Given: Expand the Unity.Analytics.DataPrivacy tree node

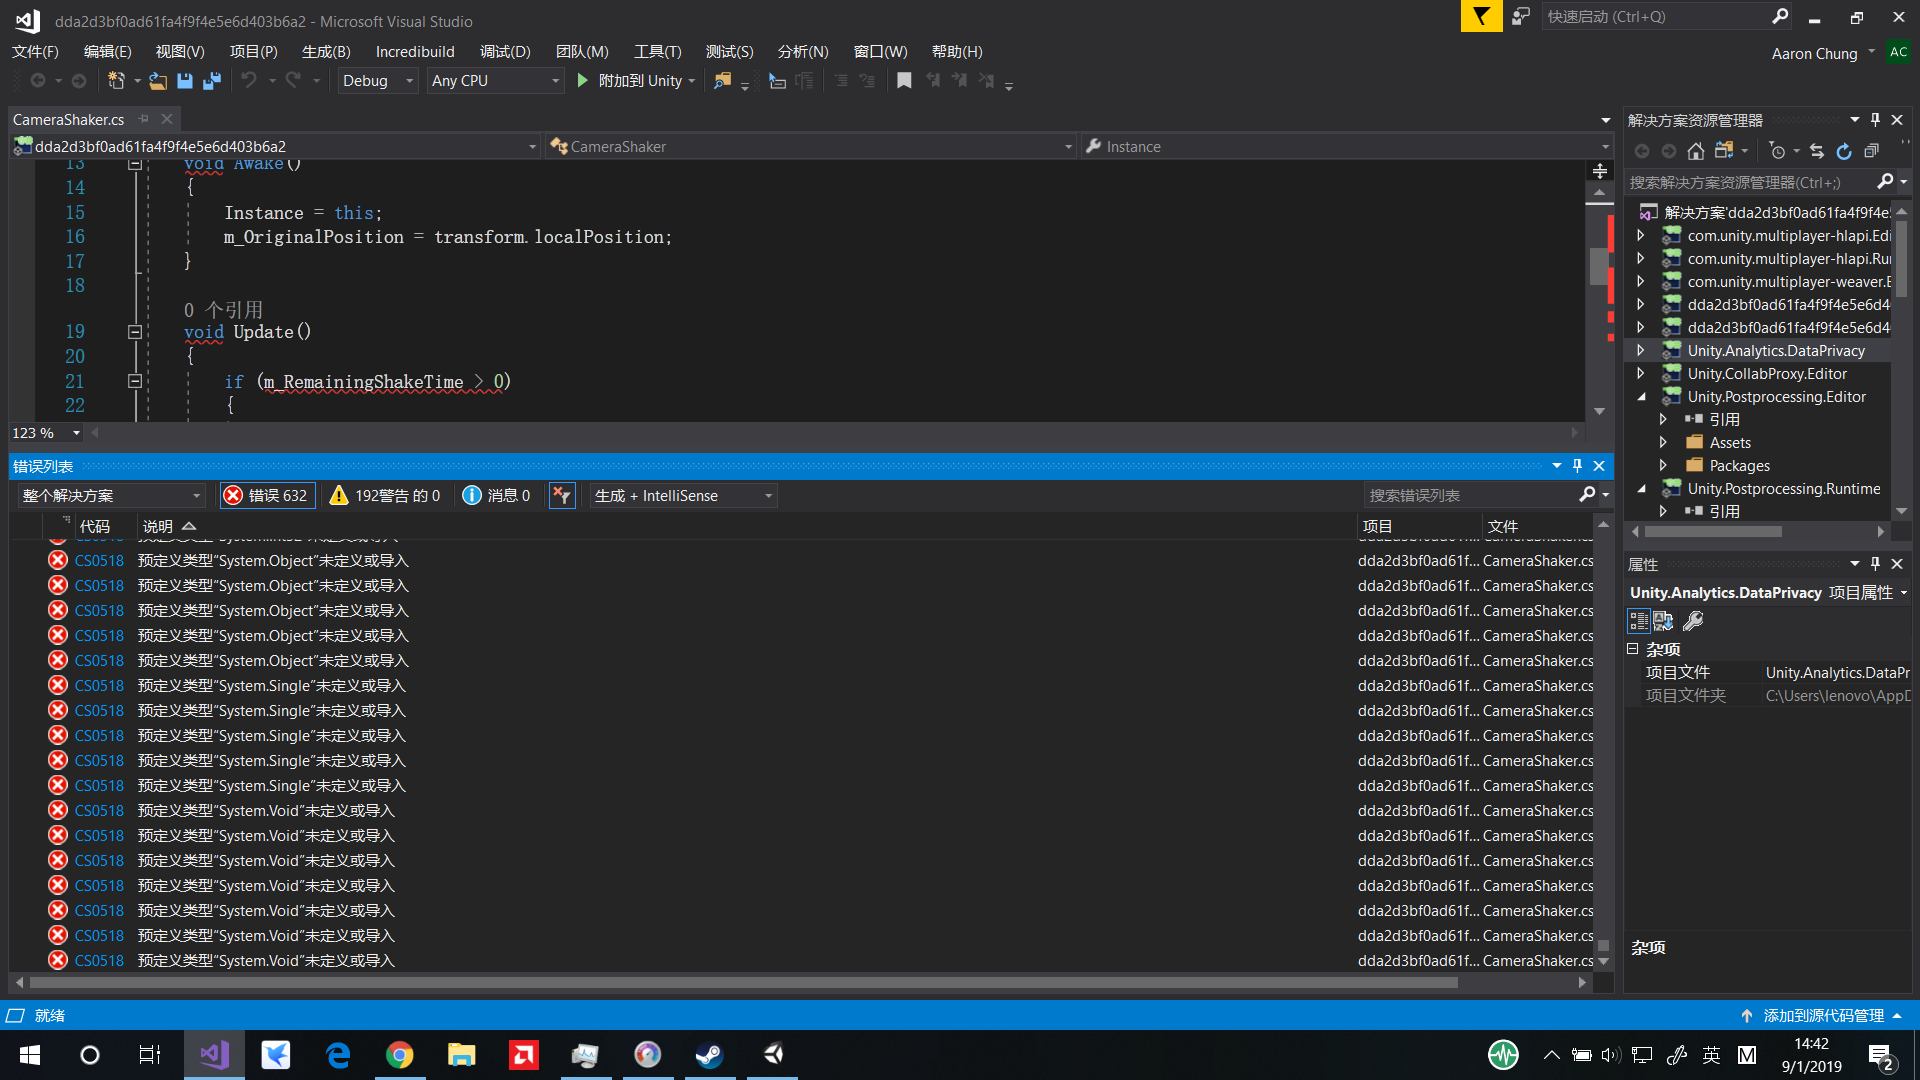Looking at the screenshot, I should (1640, 350).
